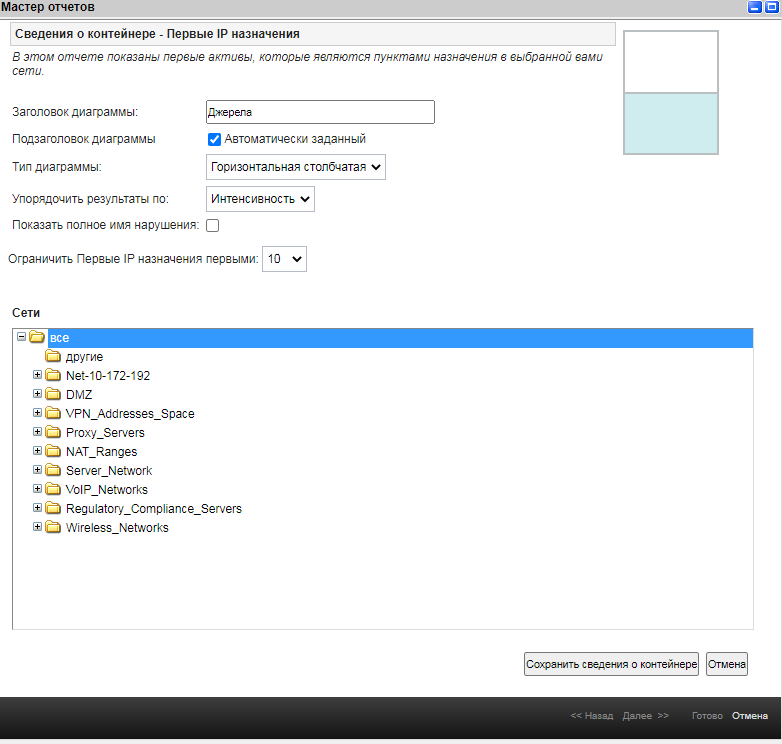Click 'Отмена' in the dark footer bar
This screenshot has height=744, width=782.
point(750,716)
